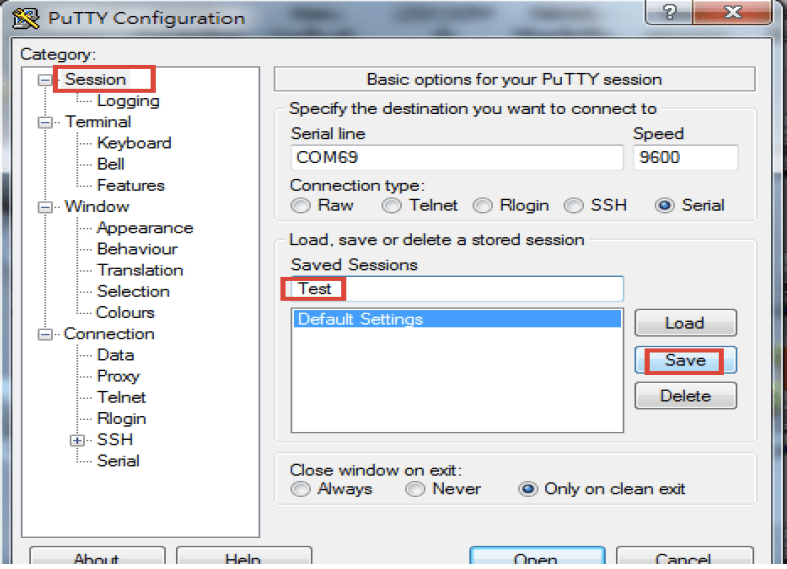Click the Delete session button
This screenshot has width=787, height=569.
pyautogui.click(x=686, y=396)
